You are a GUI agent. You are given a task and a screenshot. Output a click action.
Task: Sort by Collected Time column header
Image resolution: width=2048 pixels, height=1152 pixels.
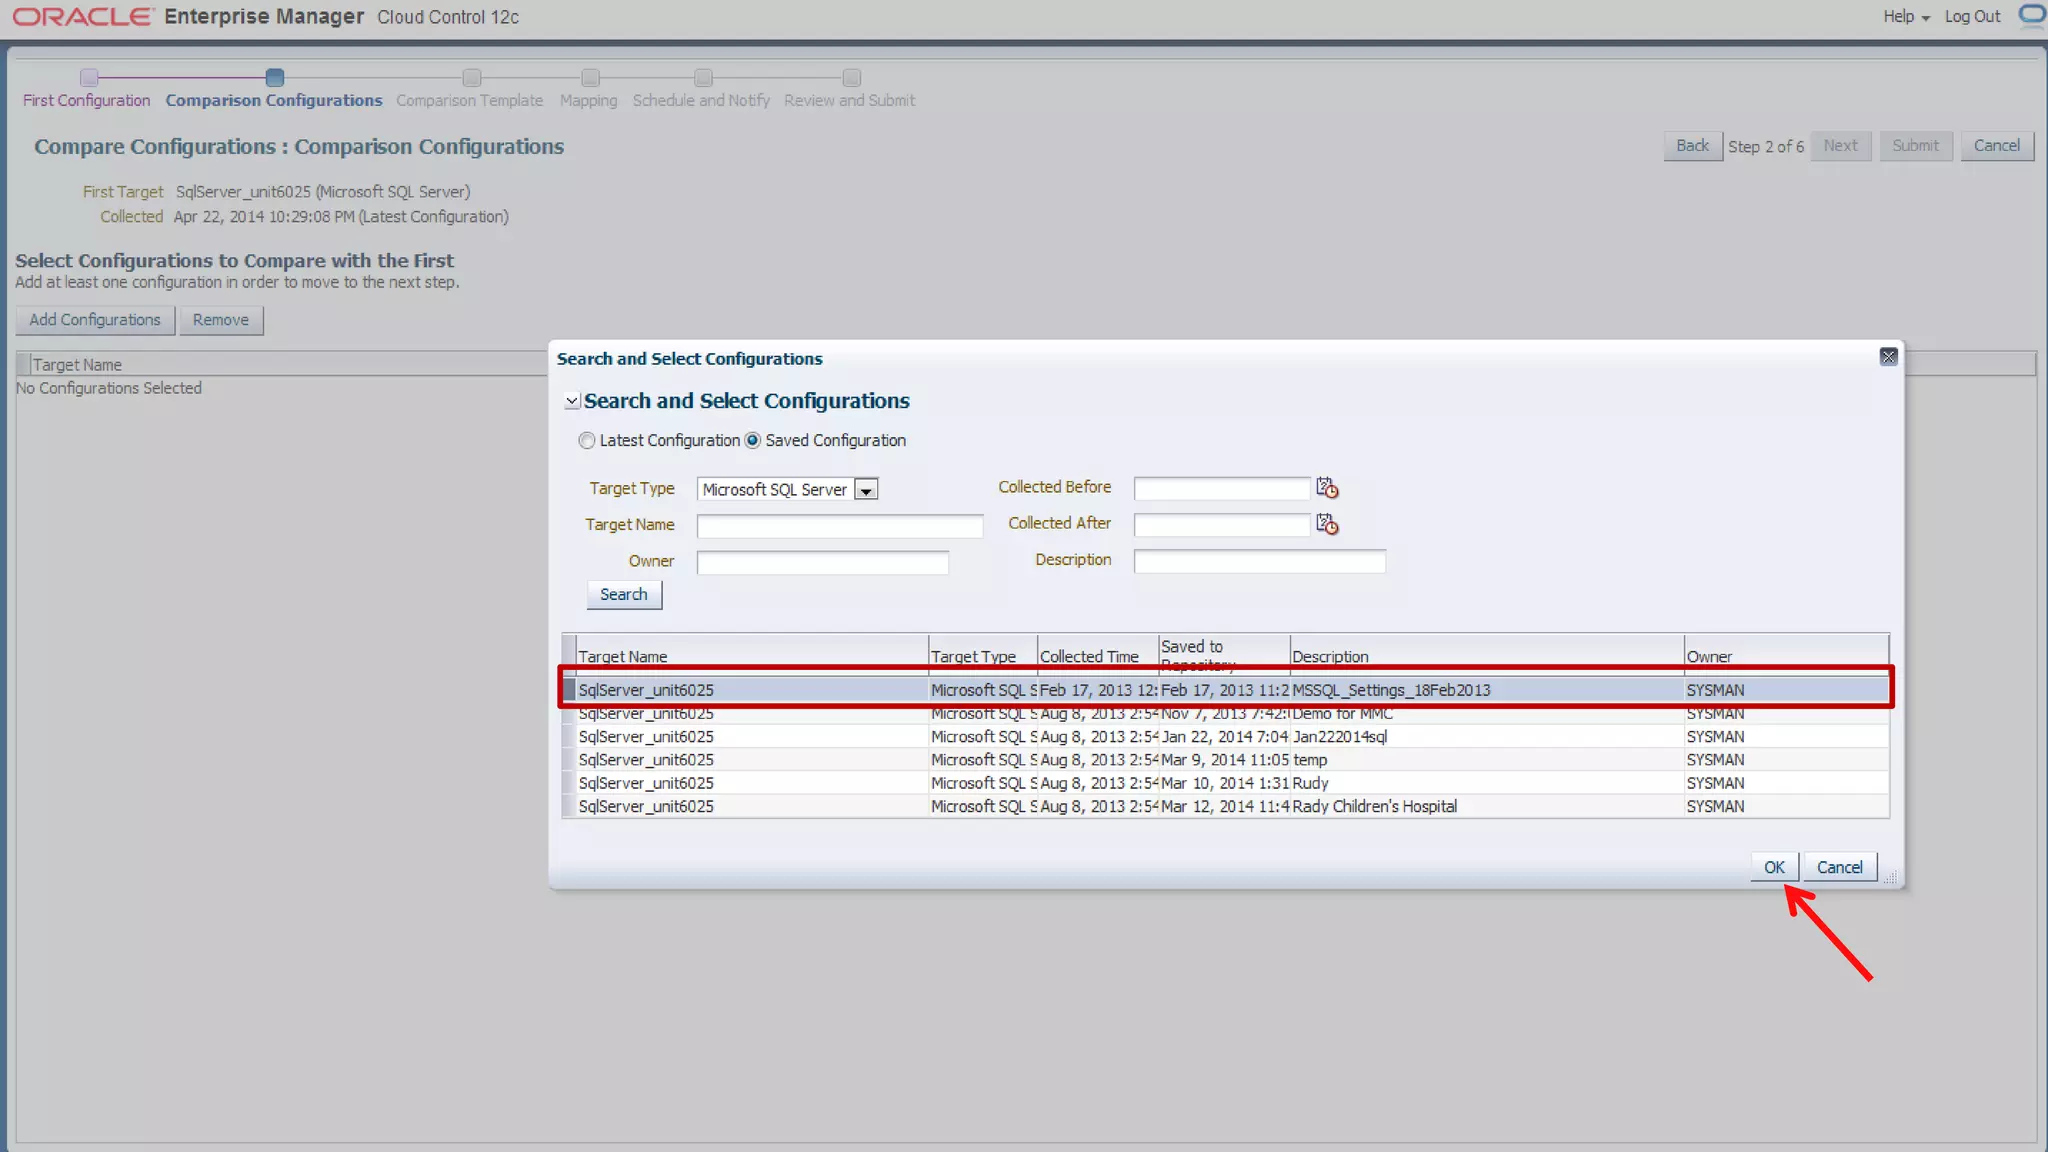click(1098, 656)
